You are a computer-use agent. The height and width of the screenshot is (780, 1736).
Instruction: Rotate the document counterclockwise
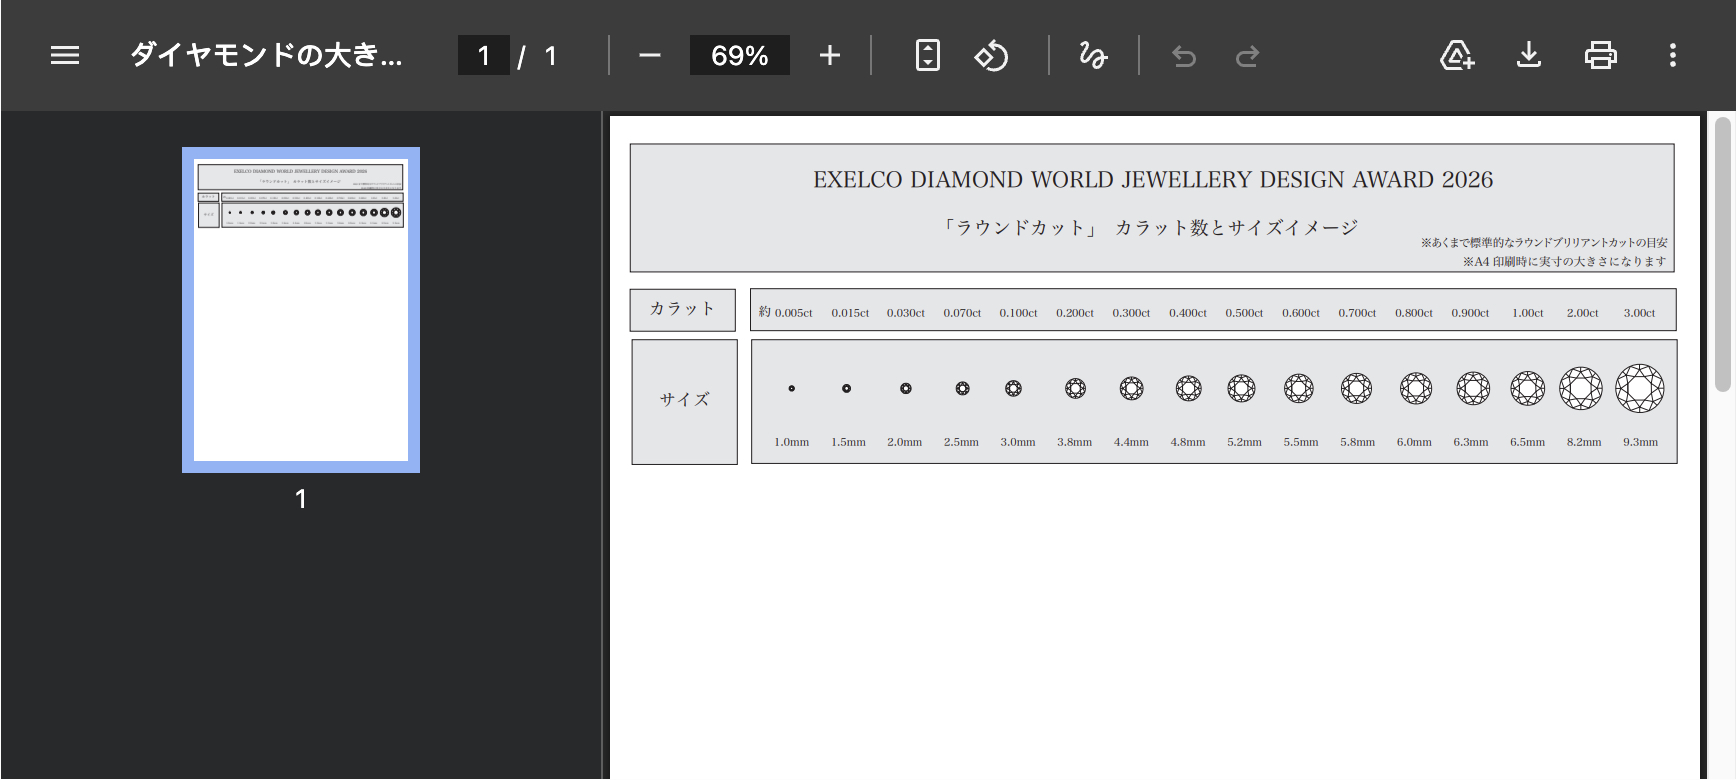[x=991, y=55]
